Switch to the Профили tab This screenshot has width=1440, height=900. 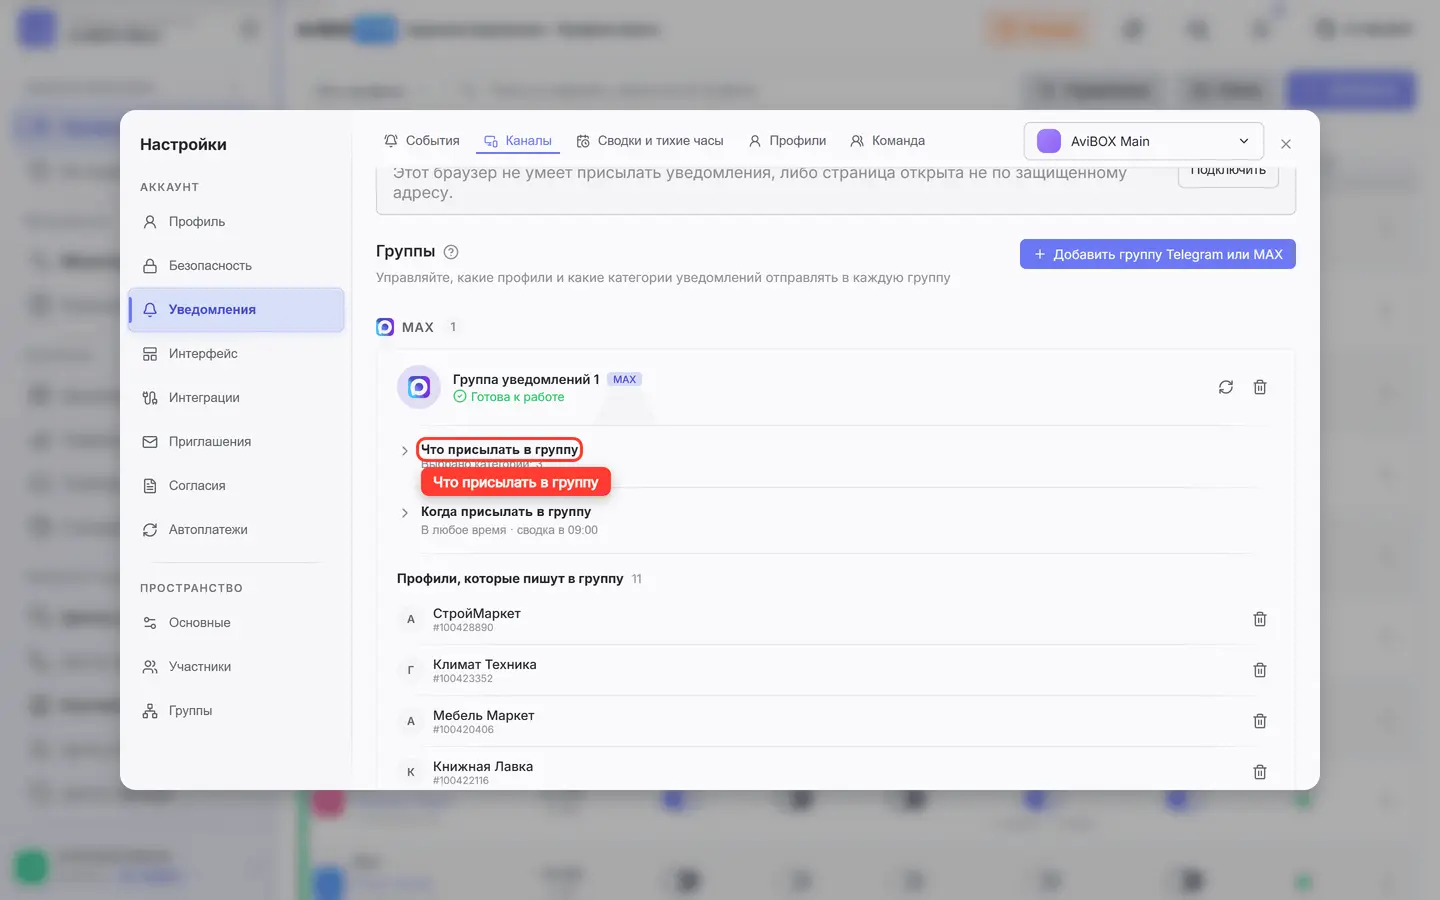[787, 141]
